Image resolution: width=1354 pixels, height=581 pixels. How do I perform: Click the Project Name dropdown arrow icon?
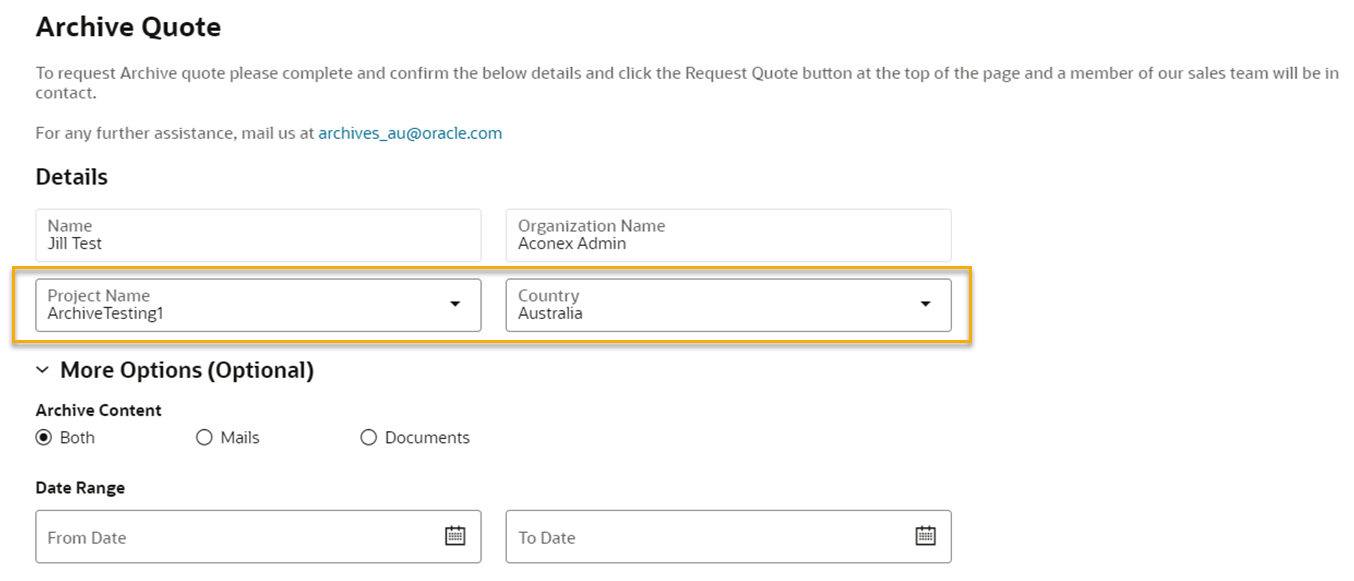(x=455, y=304)
